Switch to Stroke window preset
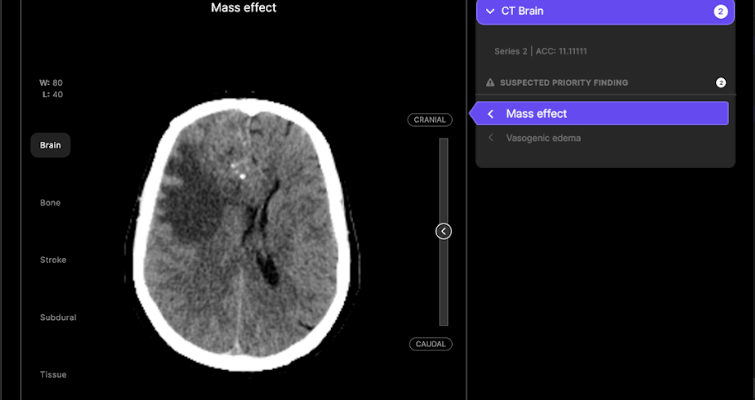Screen dimensions: 755x400 53,260
